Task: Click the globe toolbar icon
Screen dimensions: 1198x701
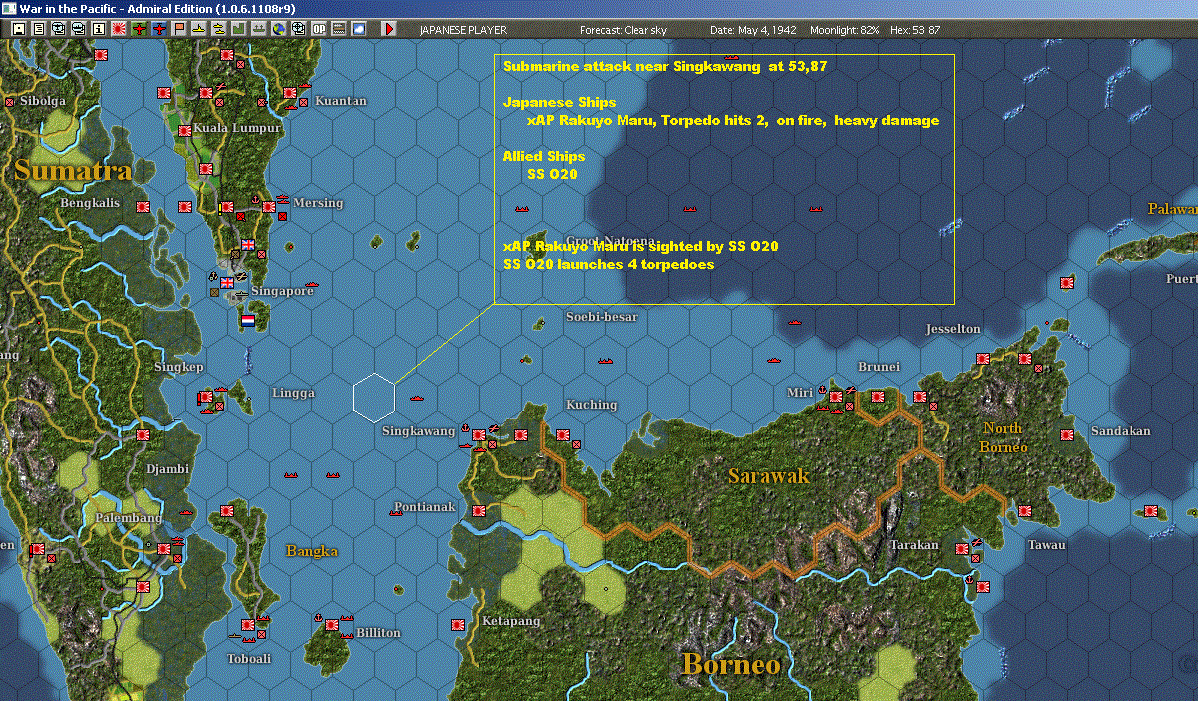Action: coord(279,29)
